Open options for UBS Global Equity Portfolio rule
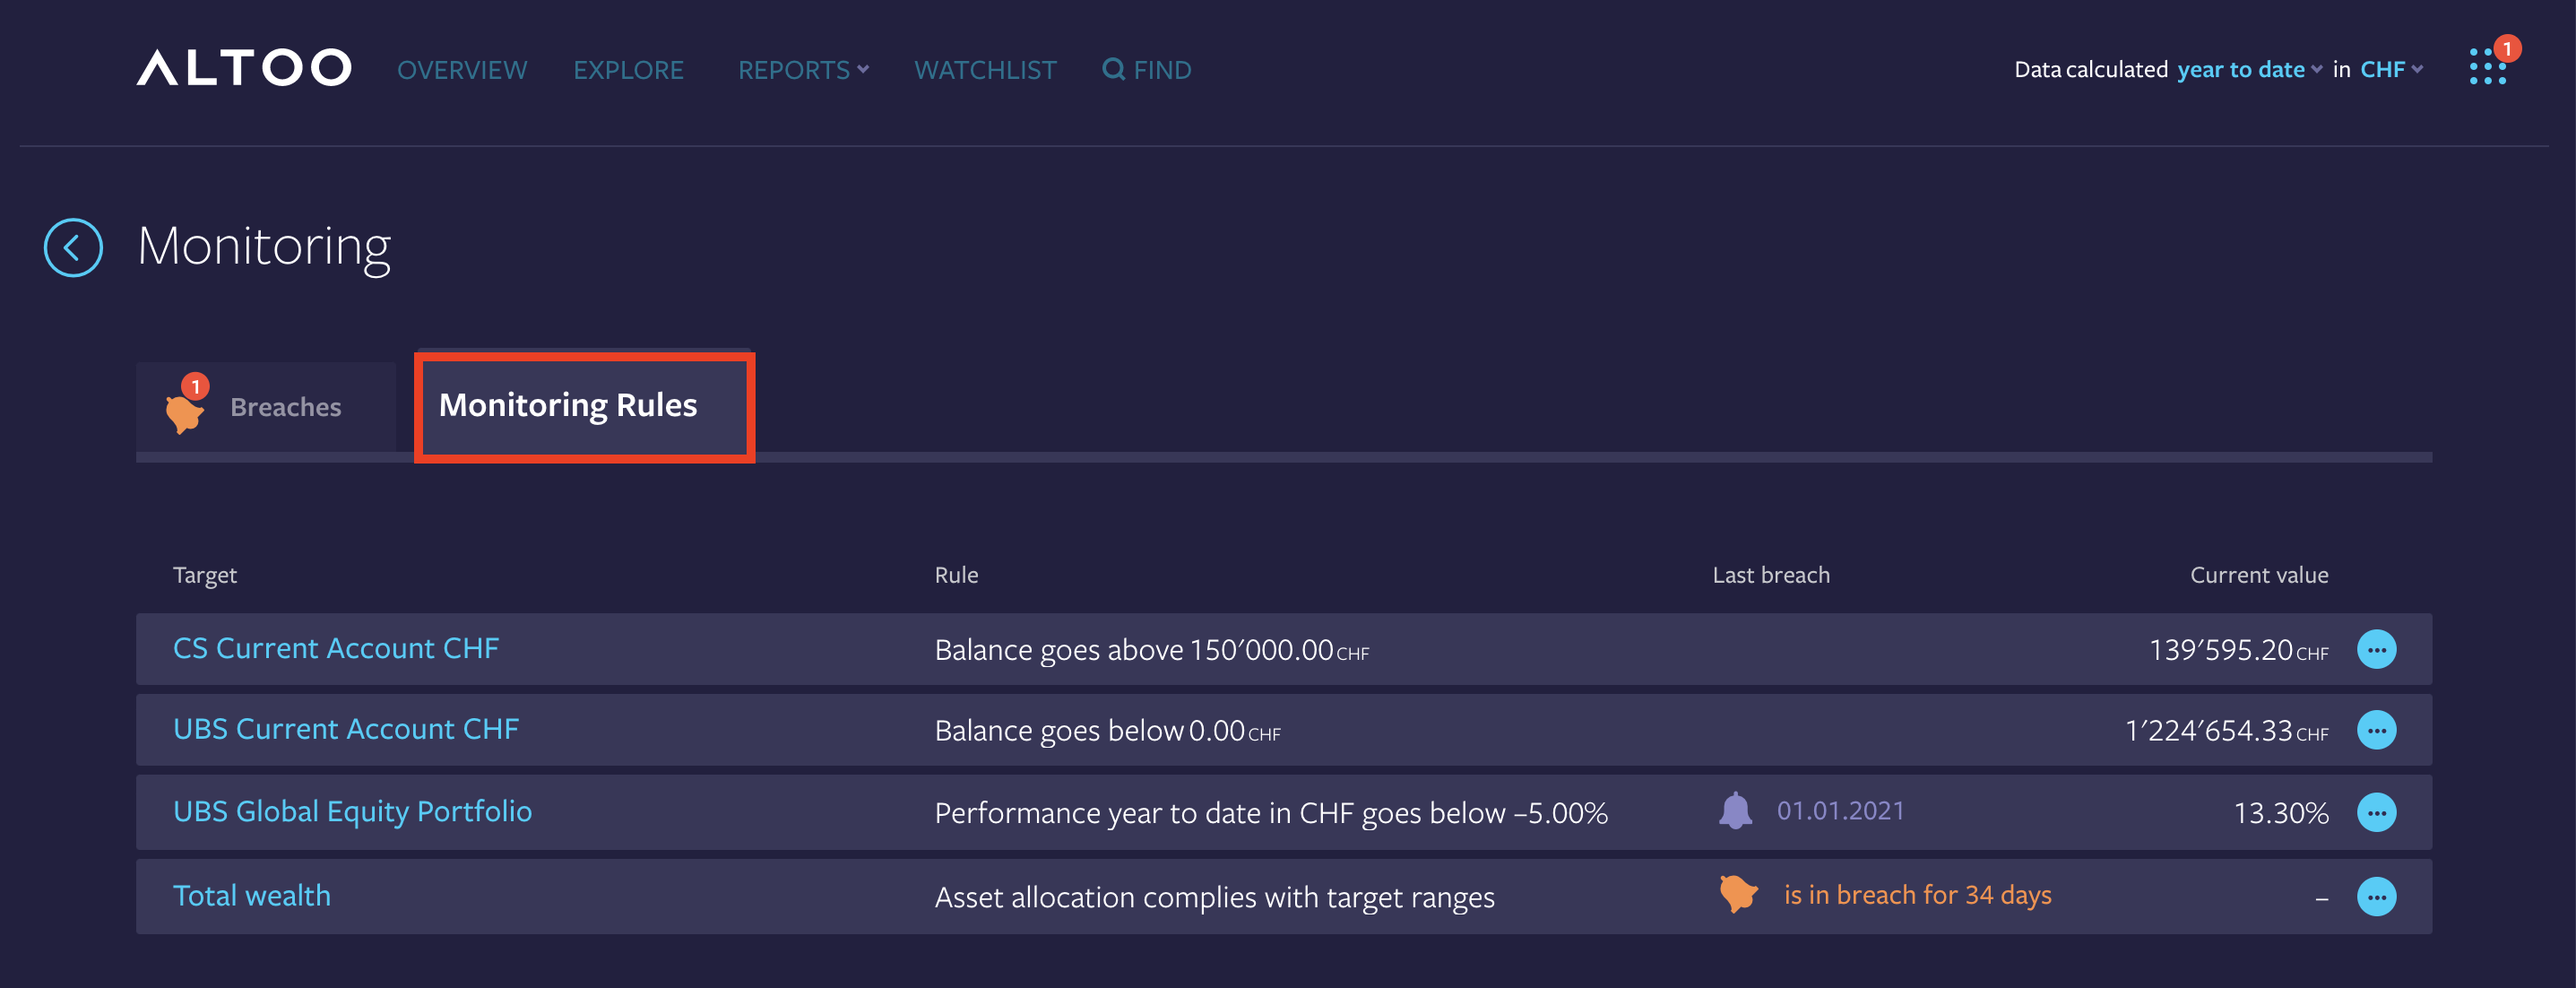 click(2378, 812)
